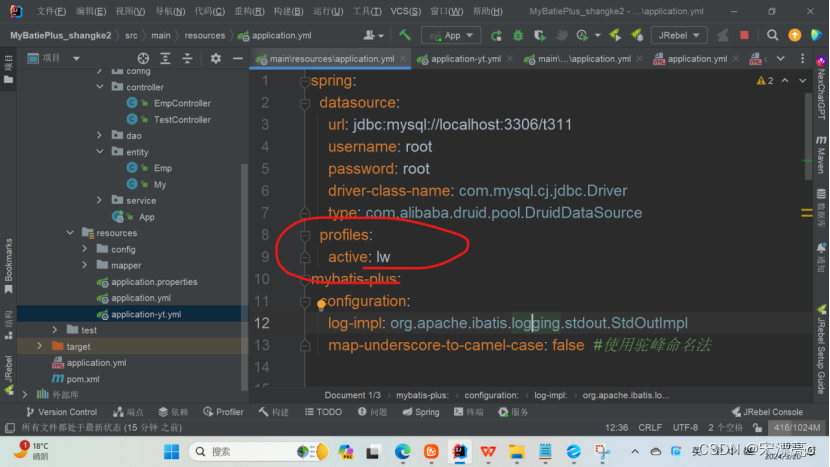Viewport: 830px width, 467px height.
Task: Click the intention lightbulb on line 11
Action: coord(322,303)
